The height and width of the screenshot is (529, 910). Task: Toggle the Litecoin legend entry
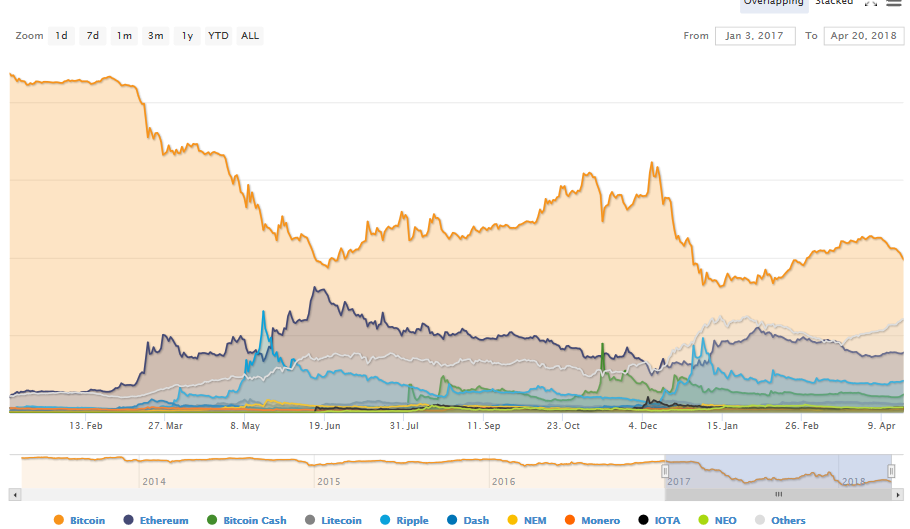pyautogui.click(x=334, y=520)
